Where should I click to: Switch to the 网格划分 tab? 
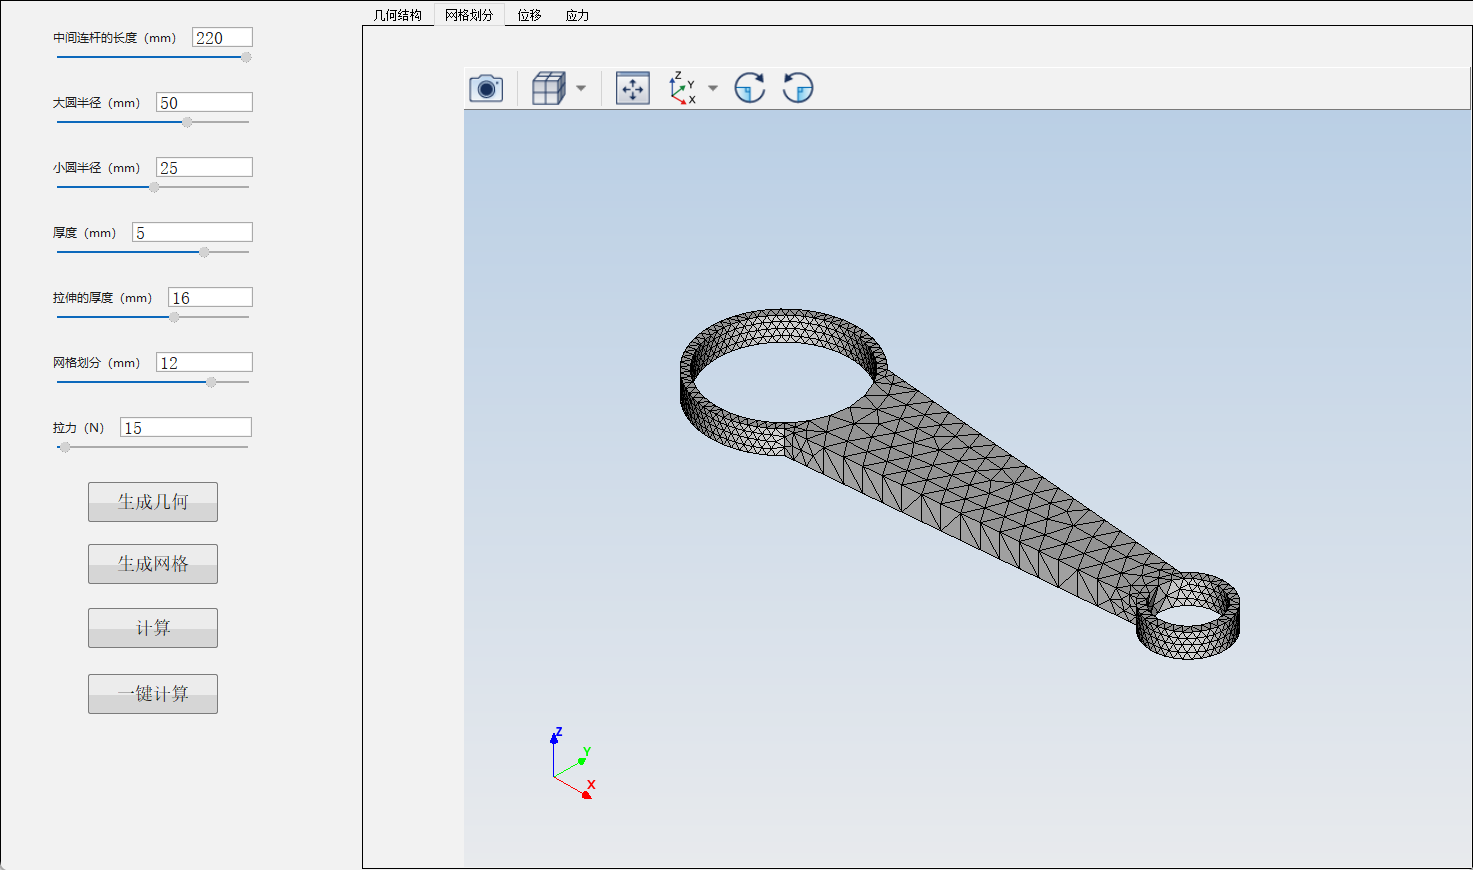pyautogui.click(x=469, y=15)
